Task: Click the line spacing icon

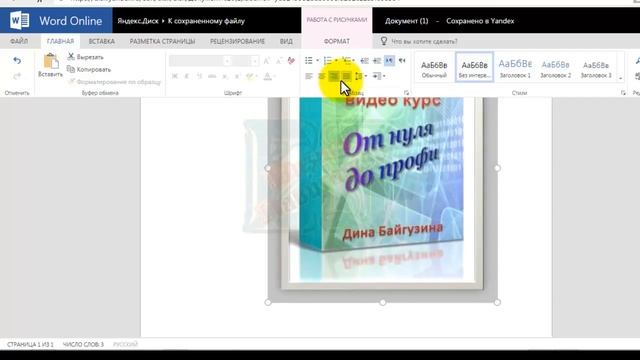Action: tap(358, 76)
